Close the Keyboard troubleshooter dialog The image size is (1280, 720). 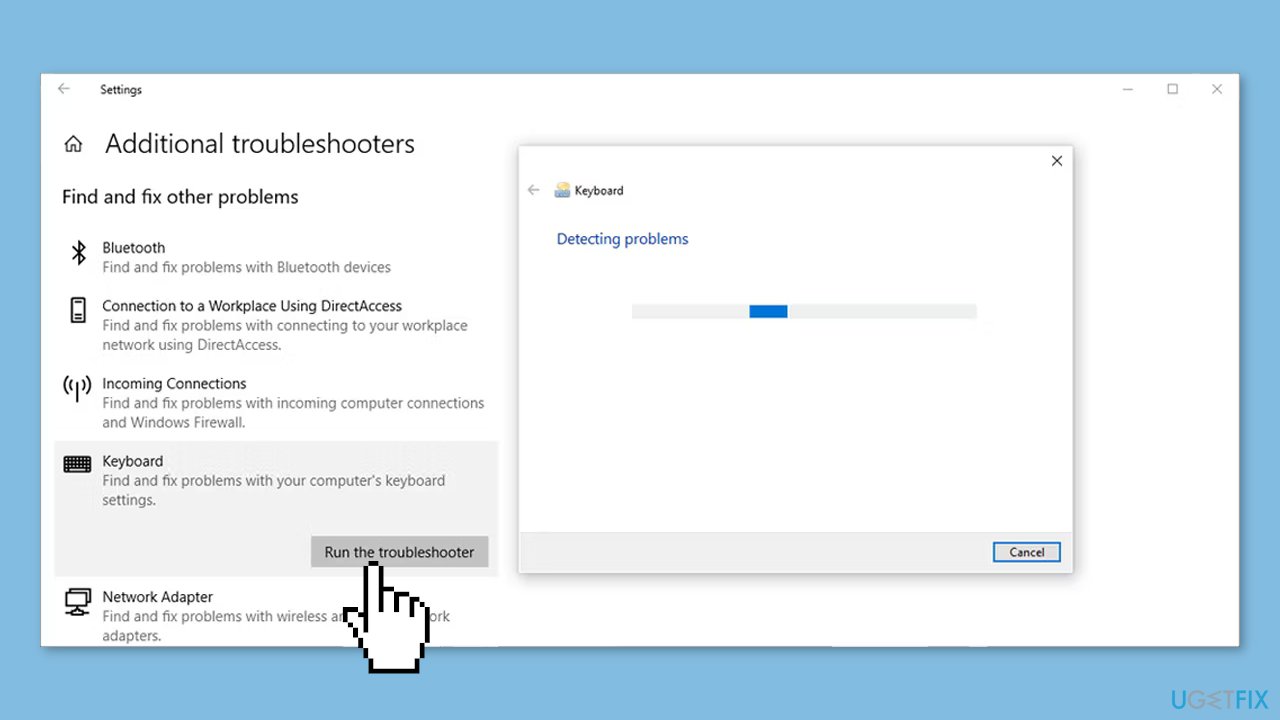[x=1056, y=160]
